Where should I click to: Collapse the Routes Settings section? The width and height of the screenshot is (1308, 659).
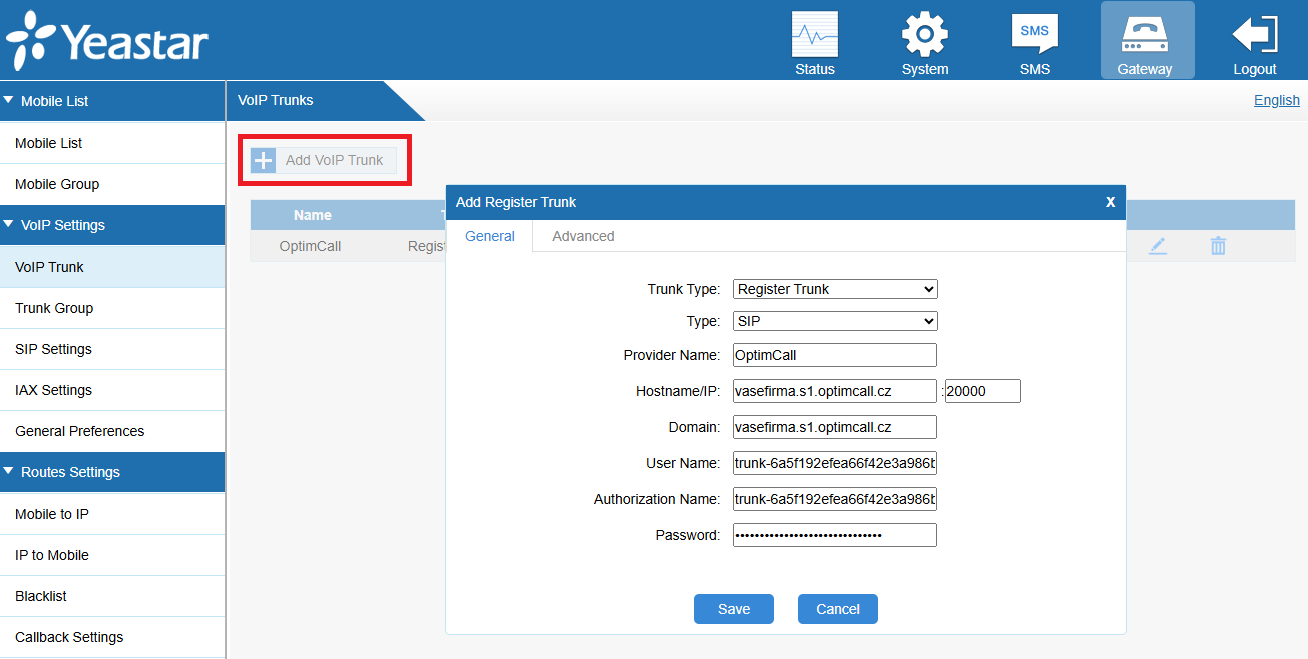tap(9, 471)
